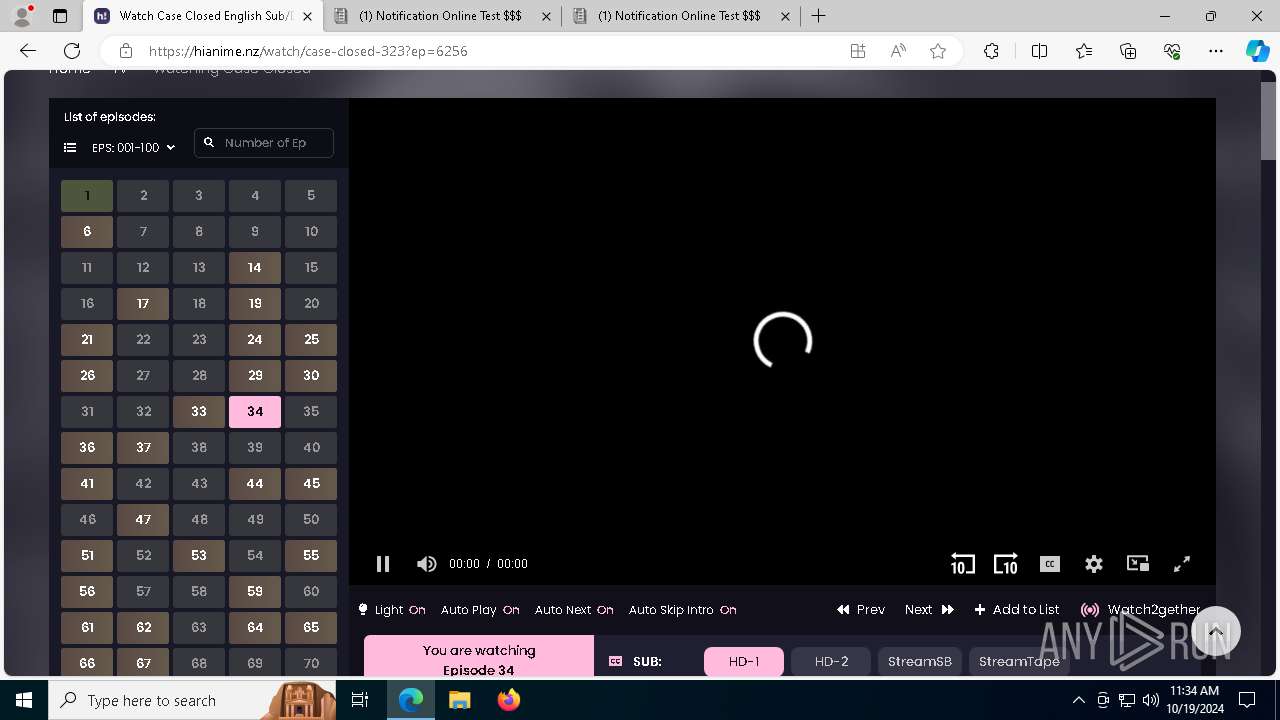Open Favorites list

click(1084, 51)
